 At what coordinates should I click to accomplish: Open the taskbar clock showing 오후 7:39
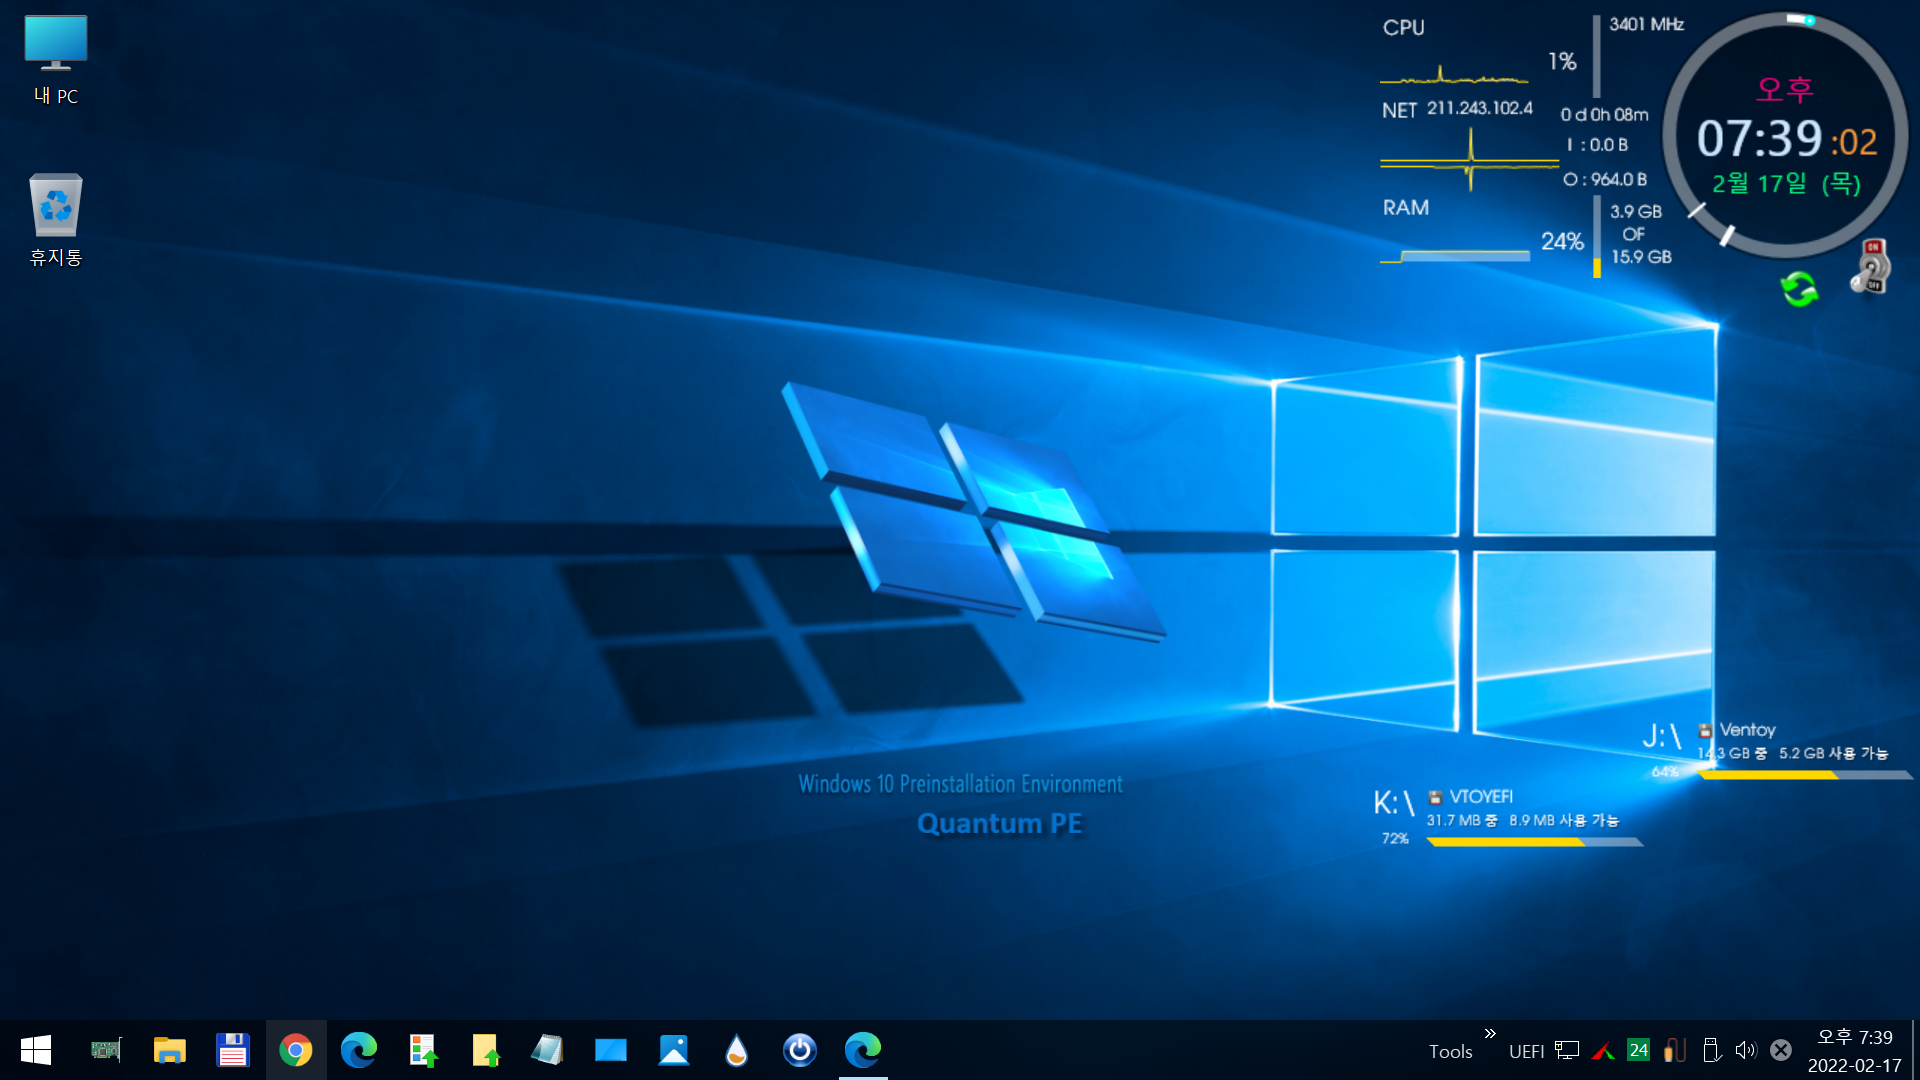1855,1051
